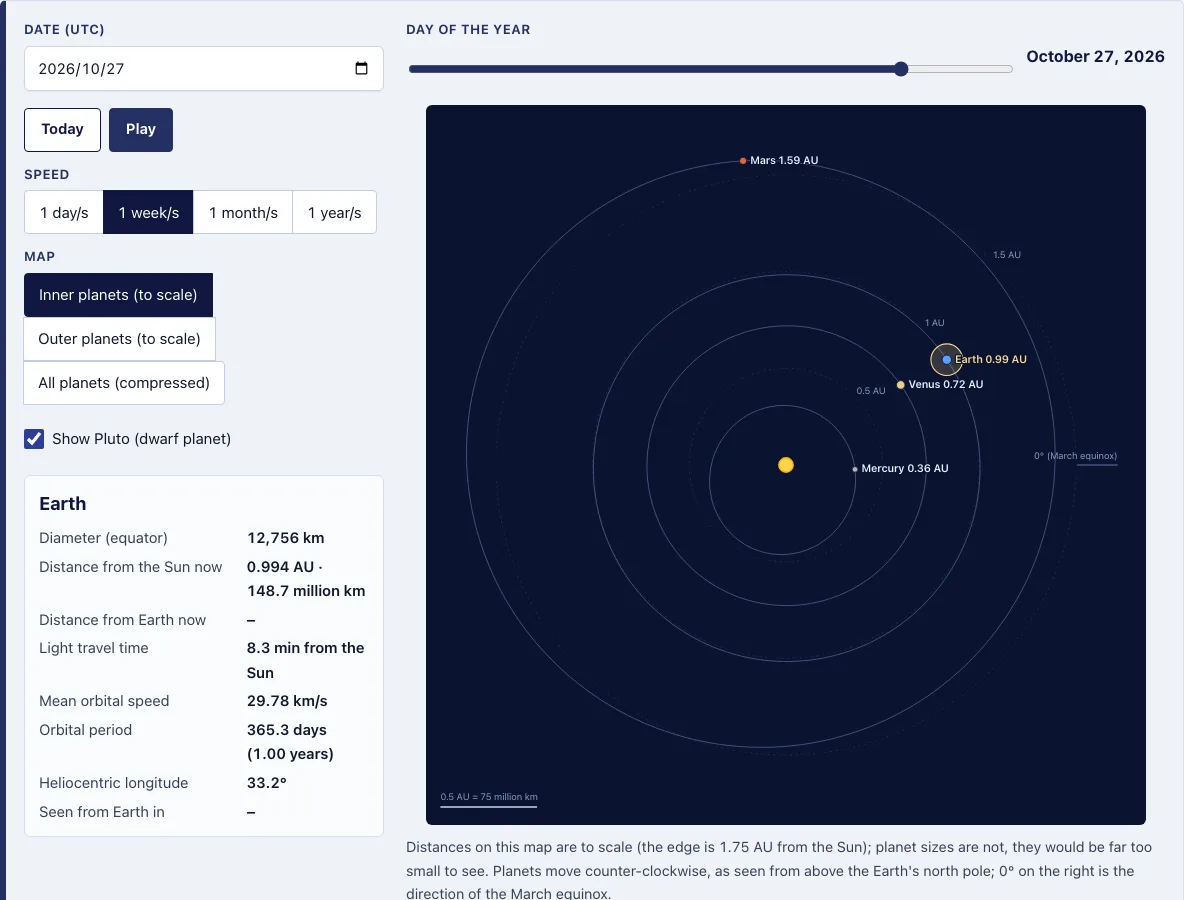Click the 365.3 days orbital period value
1184x900 pixels.
point(287,729)
